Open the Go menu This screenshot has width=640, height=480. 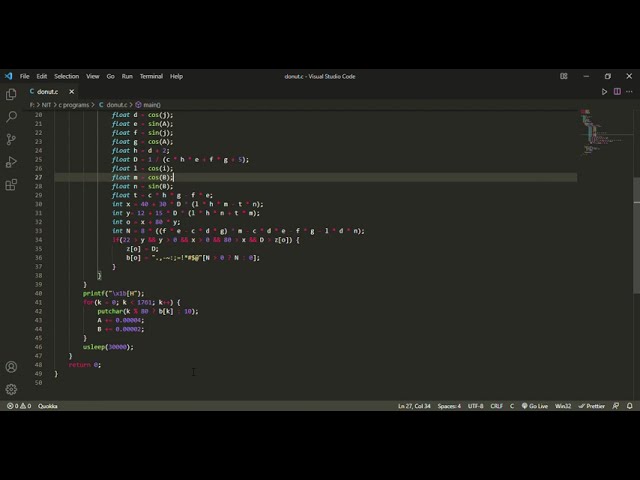[x=110, y=76]
